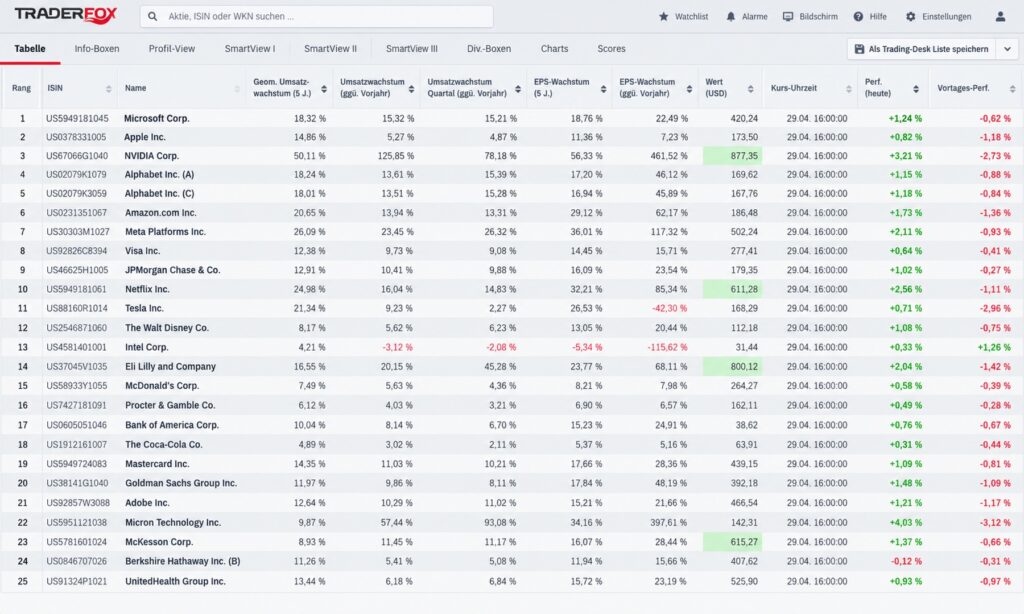
Task: Select UnitedHealth Group Inc. name
Action: (175, 581)
